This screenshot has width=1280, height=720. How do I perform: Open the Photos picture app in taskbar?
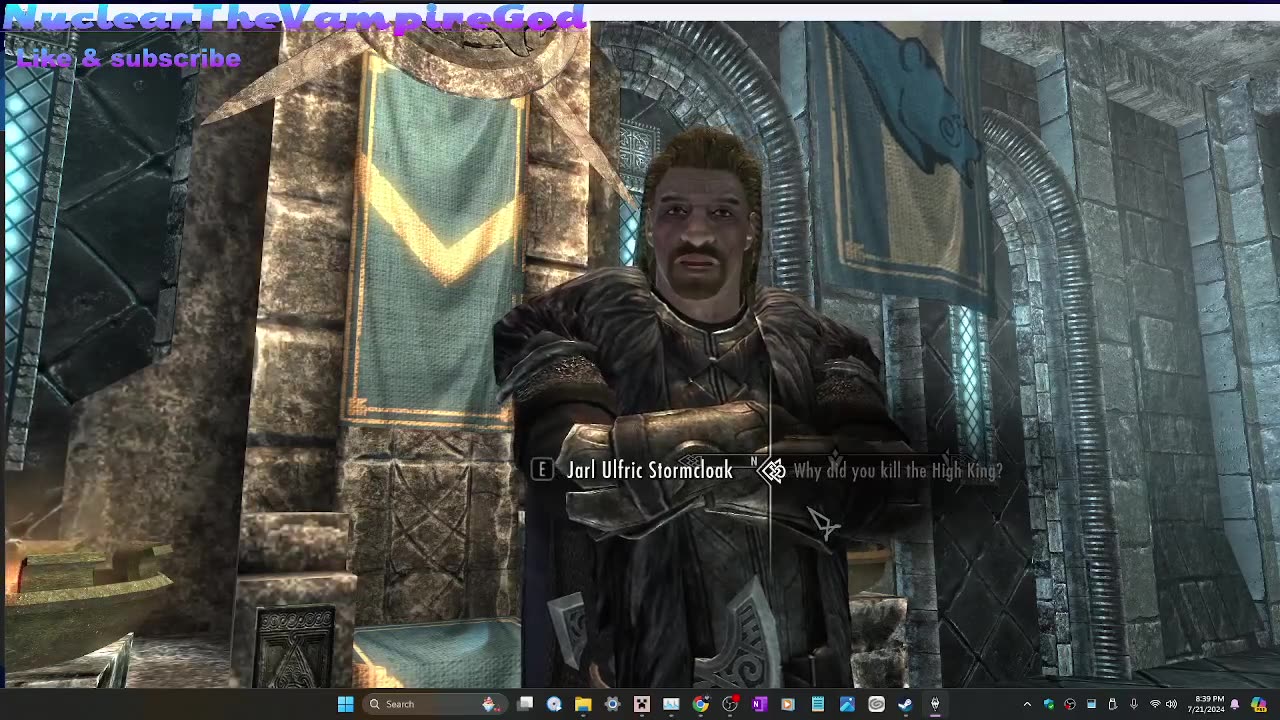pos(671,704)
